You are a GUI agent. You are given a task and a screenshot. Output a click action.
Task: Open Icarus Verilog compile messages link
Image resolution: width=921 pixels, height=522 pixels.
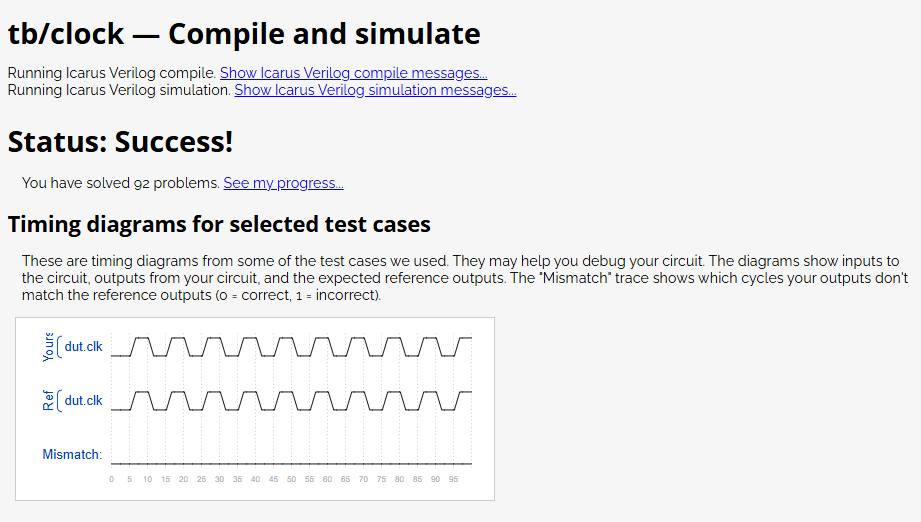tap(354, 73)
